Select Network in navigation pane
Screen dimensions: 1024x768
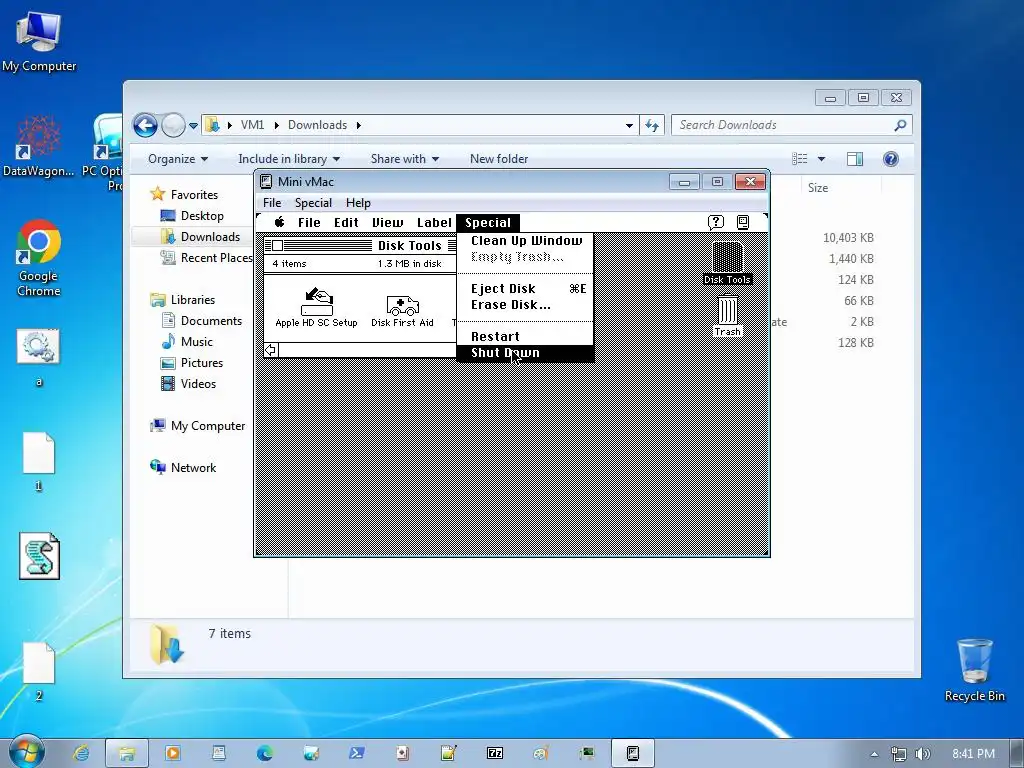click(184, 468)
